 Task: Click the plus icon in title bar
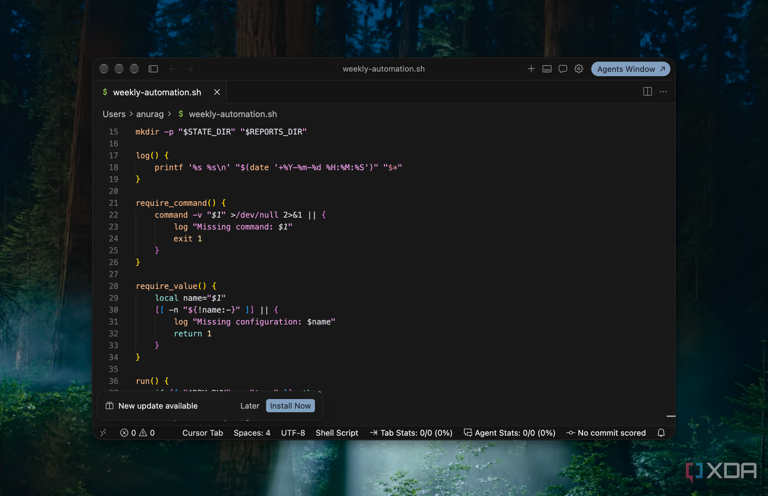pyautogui.click(x=531, y=69)
